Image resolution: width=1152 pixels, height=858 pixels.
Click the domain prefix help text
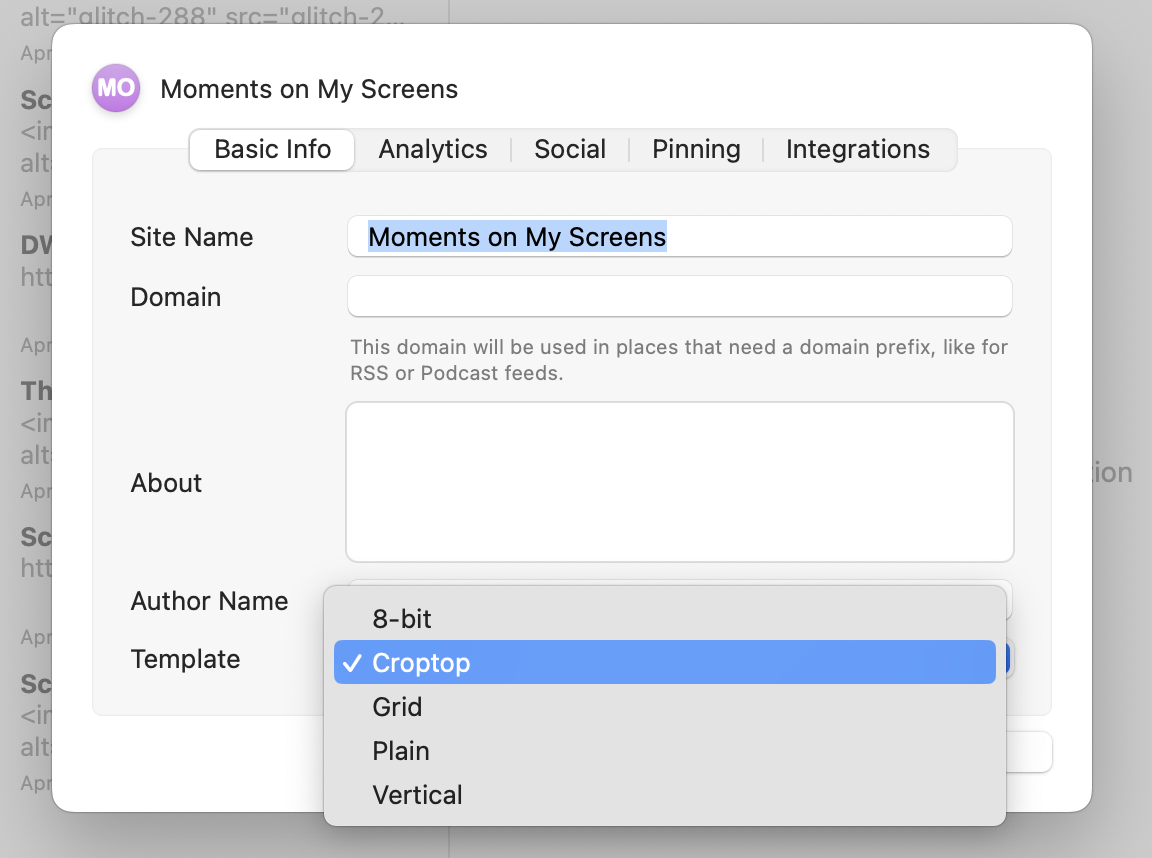(x=678, y=360)
